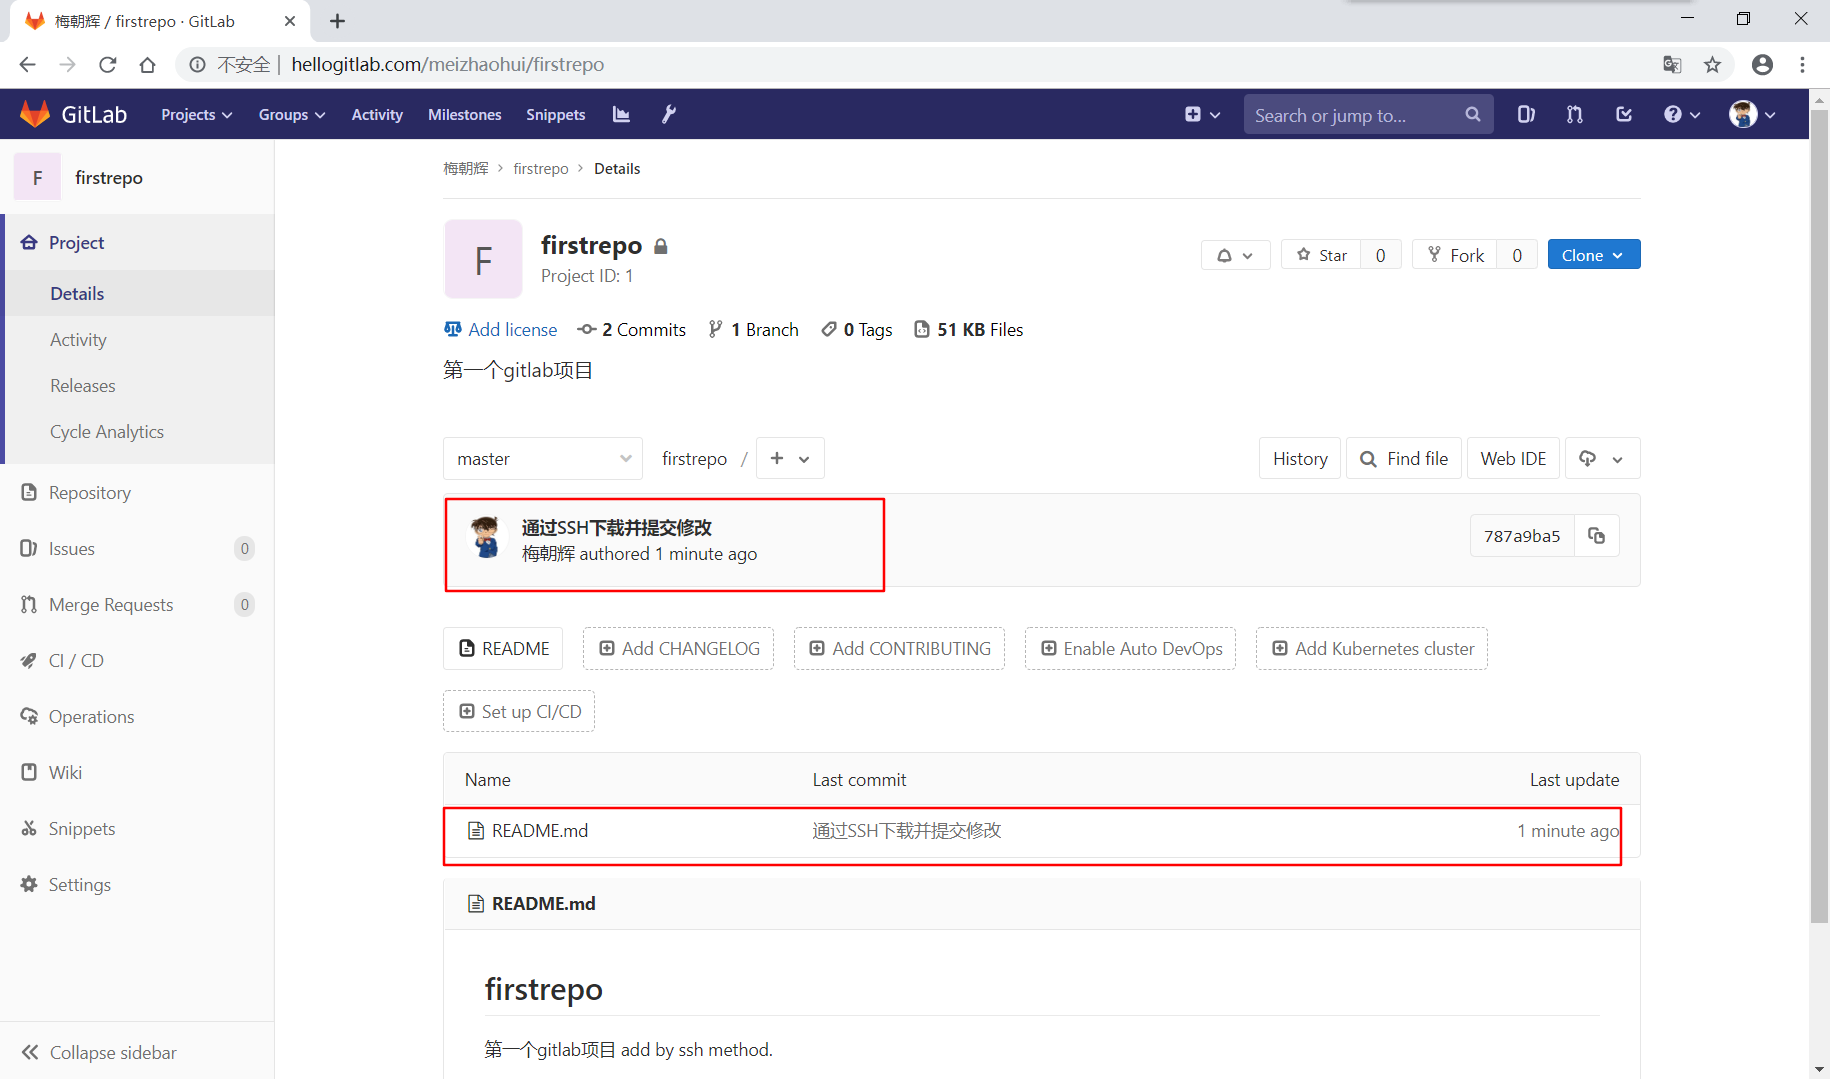Open CI / CD in the sidebar
1830x1079 pixels.
pyautogui.click(x=137, y=660)
